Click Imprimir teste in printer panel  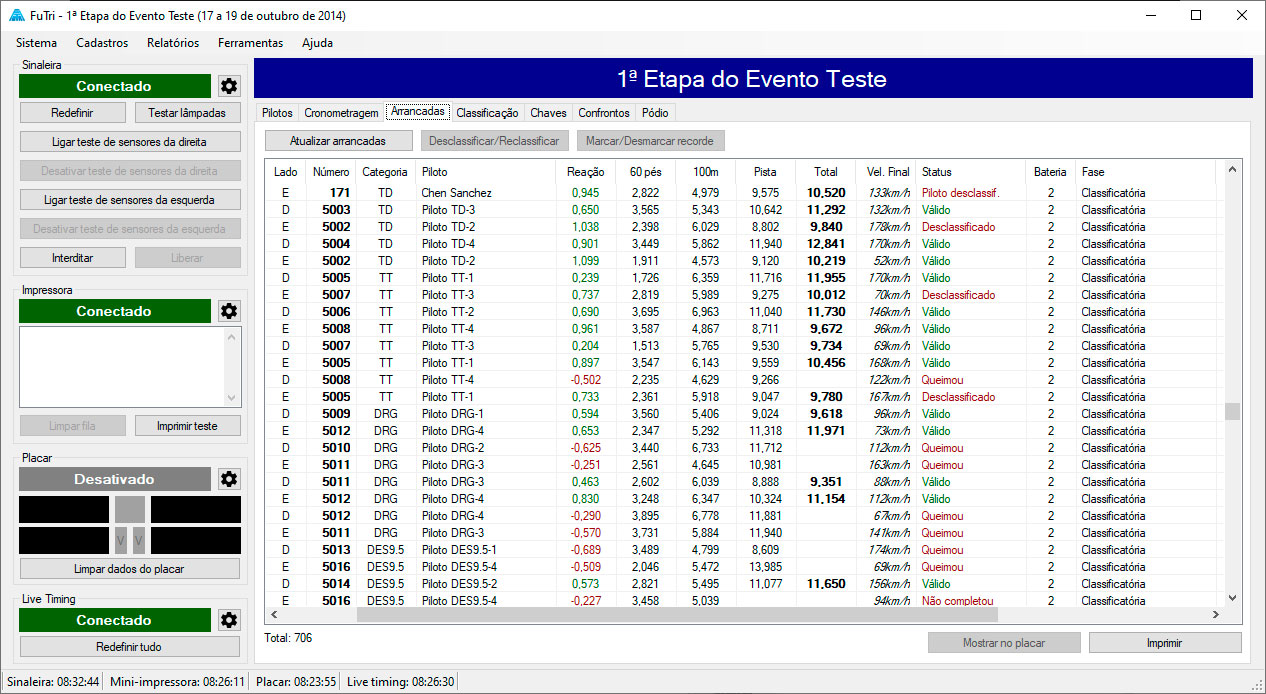click(x=187, y=426)
